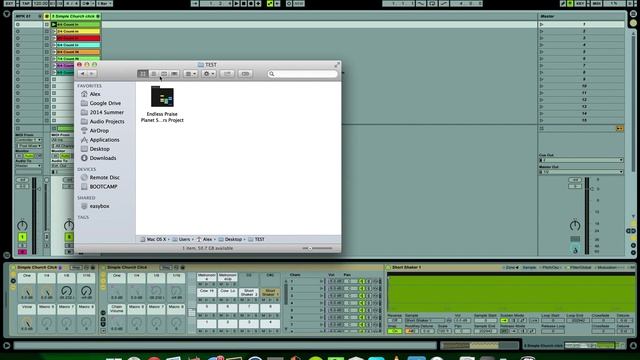Open Applications in the Finder sidebar
The width and height of the screenshot is (640, 360).
(x=104, y=140)
